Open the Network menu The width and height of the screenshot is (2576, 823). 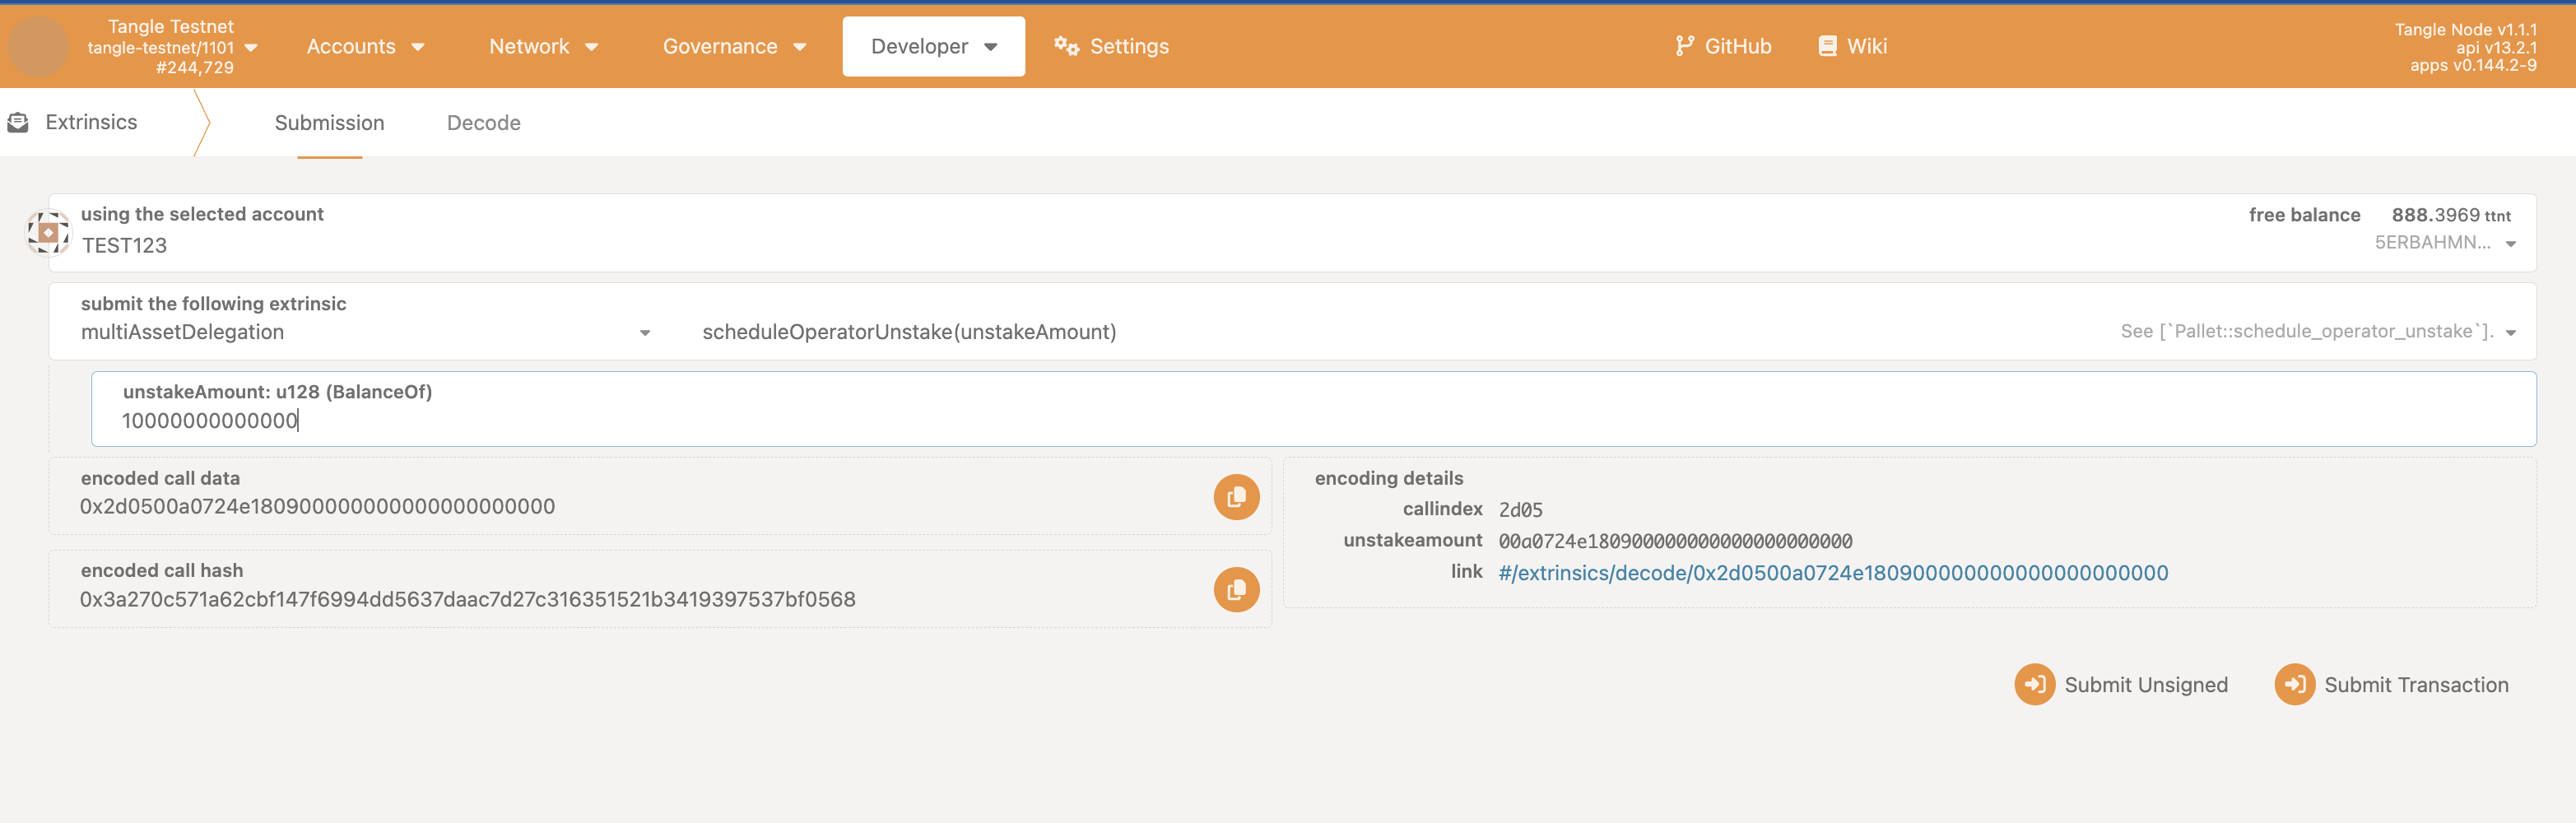pos(543,46)
